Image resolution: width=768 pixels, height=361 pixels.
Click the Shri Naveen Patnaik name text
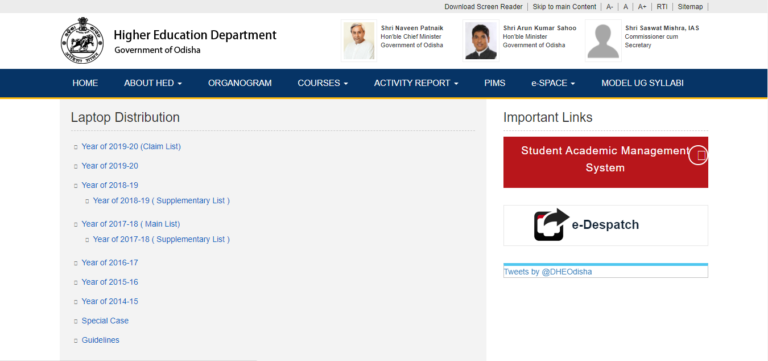point(412,28)
